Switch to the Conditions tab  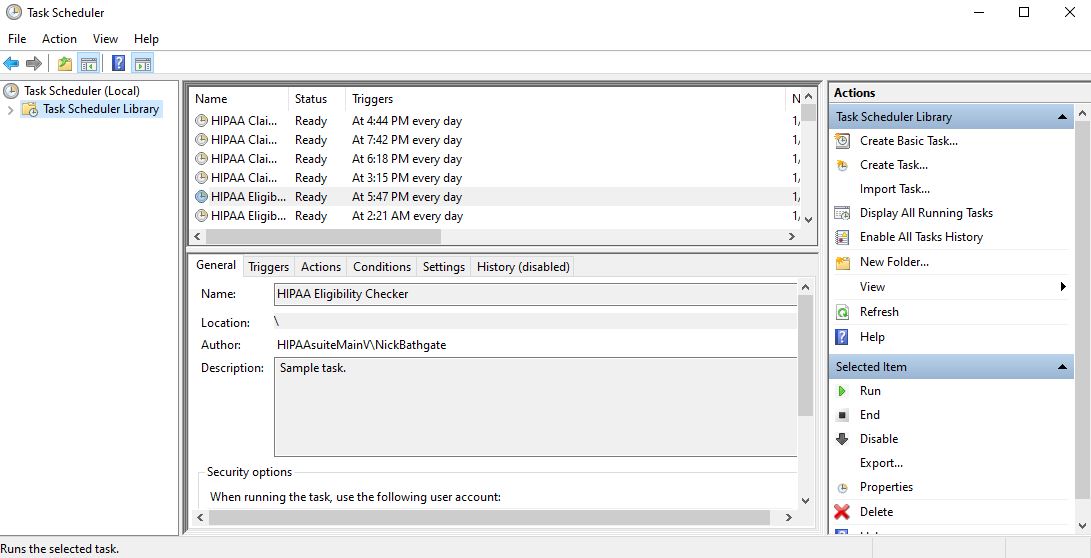(x=382, y=267)
